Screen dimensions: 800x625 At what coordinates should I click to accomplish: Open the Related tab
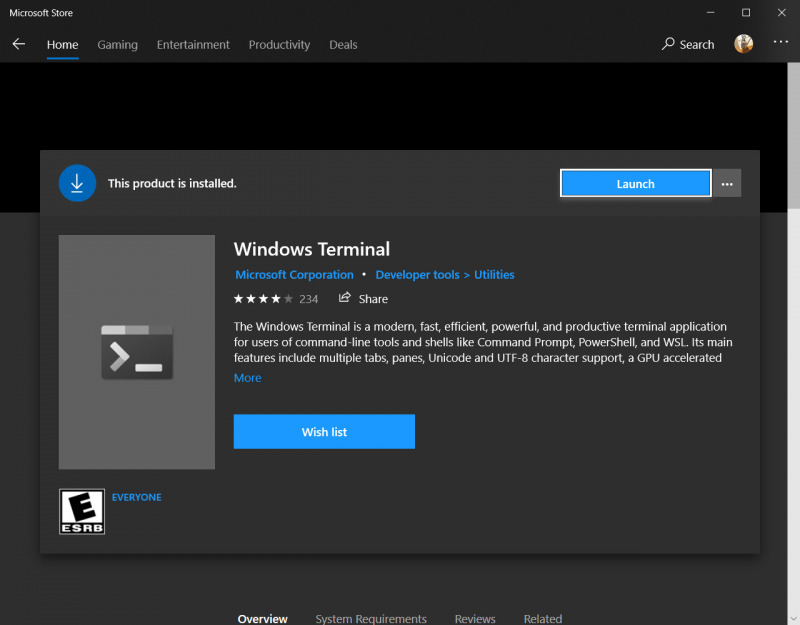[x=543, y=618]
